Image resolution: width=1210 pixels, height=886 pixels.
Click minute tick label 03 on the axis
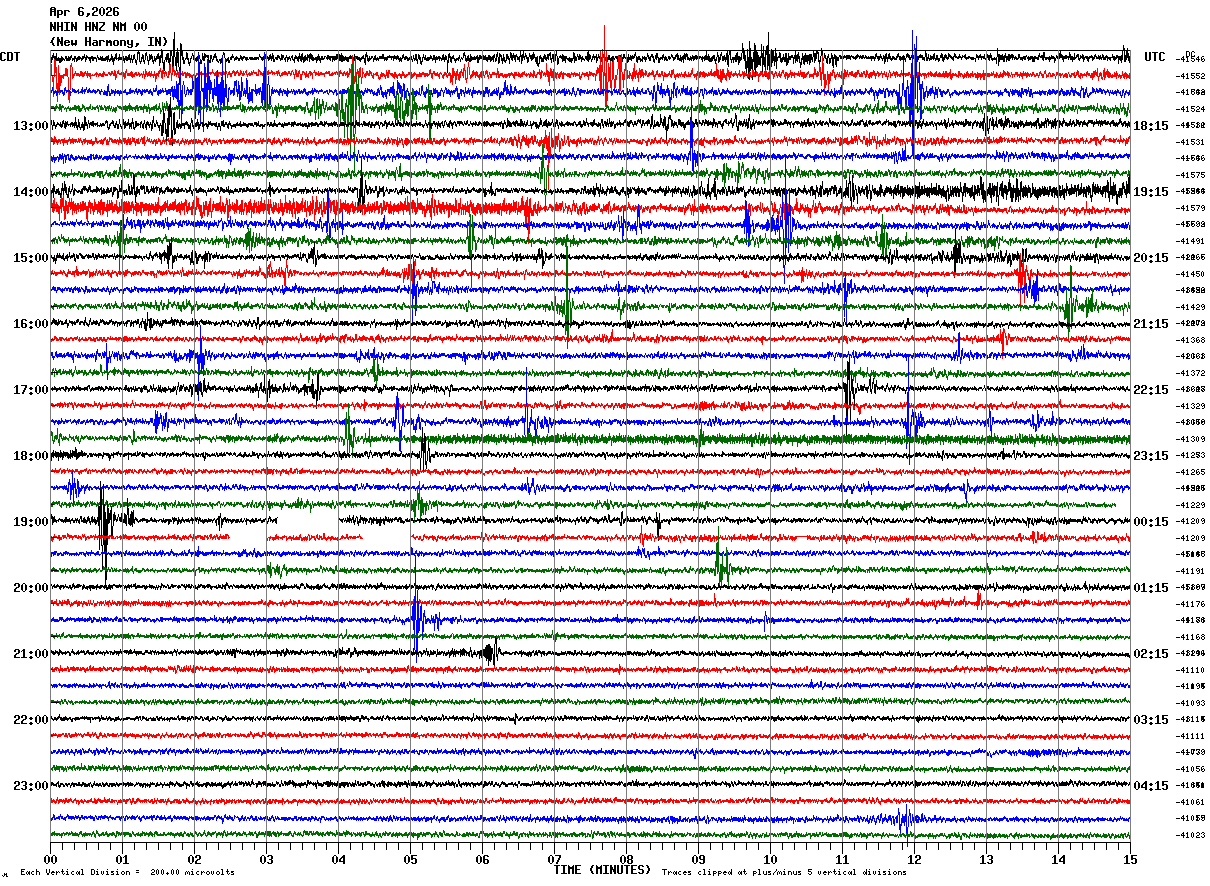pyautogui.click(x=266, y=859)
